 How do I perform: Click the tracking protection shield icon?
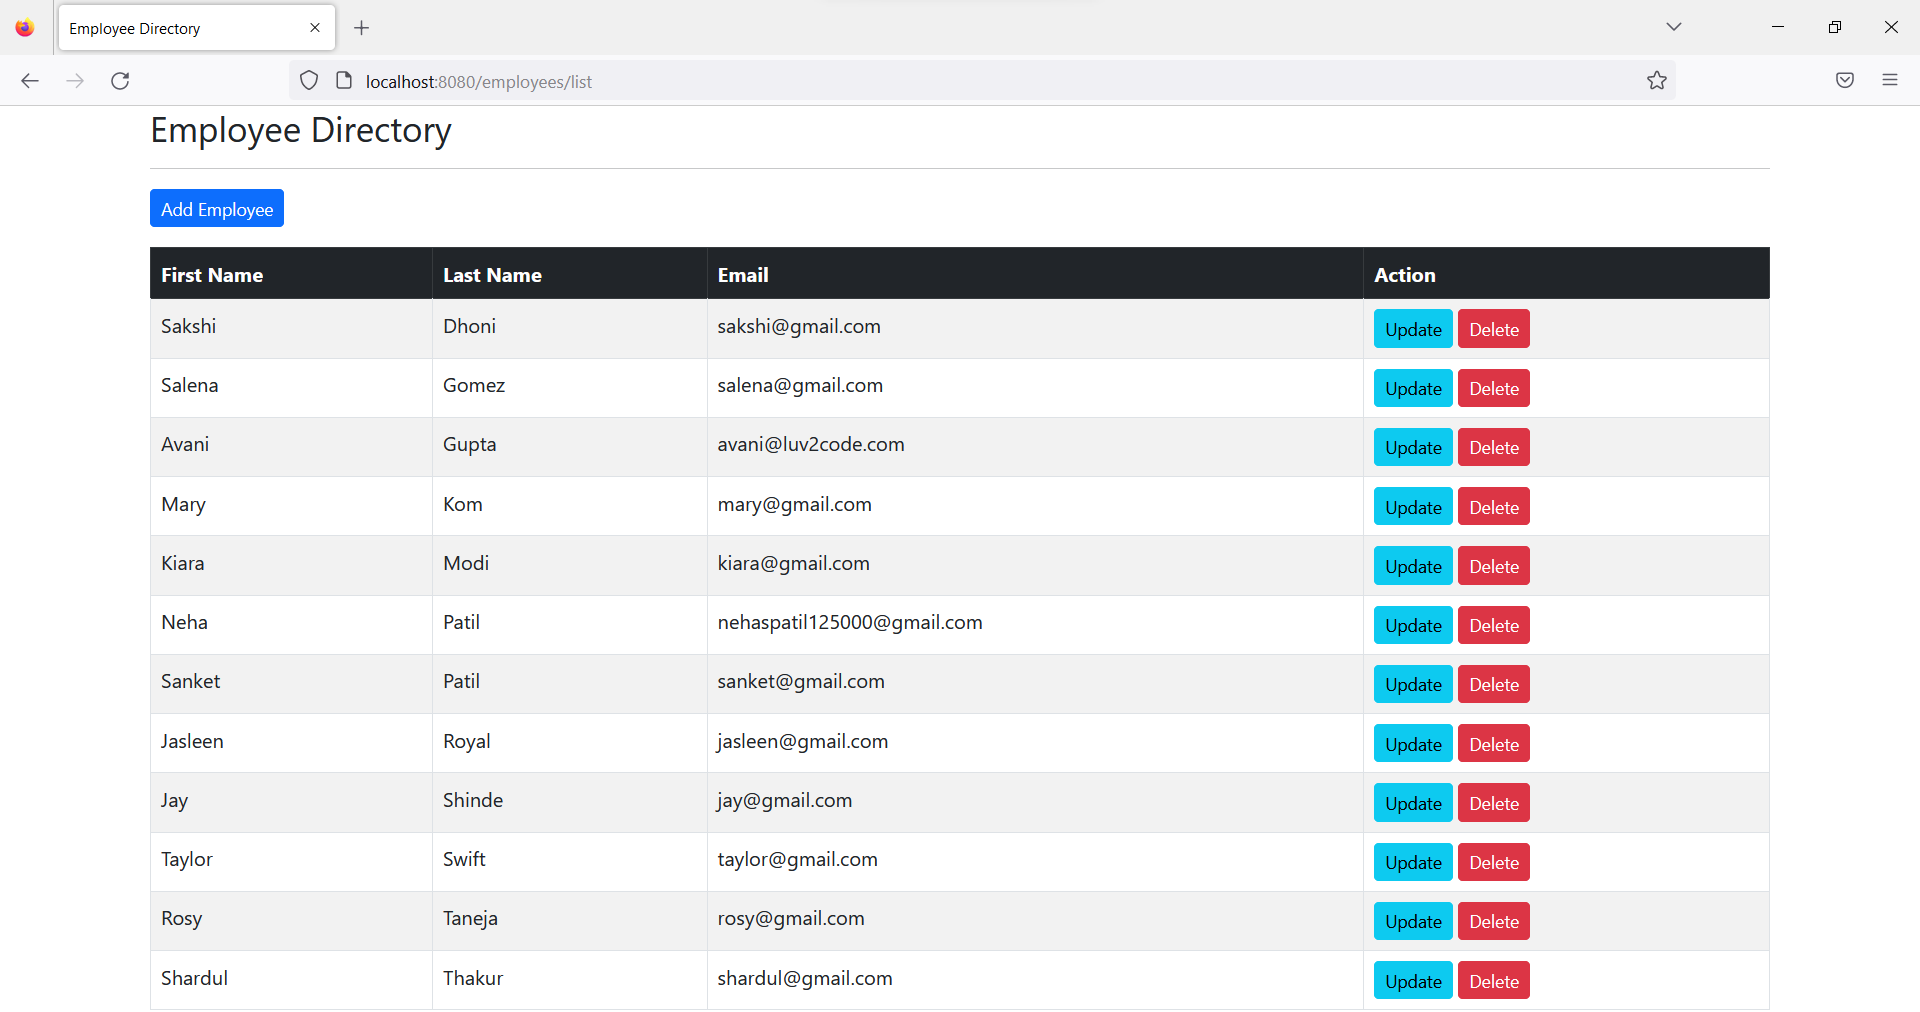tap(308, 80)
